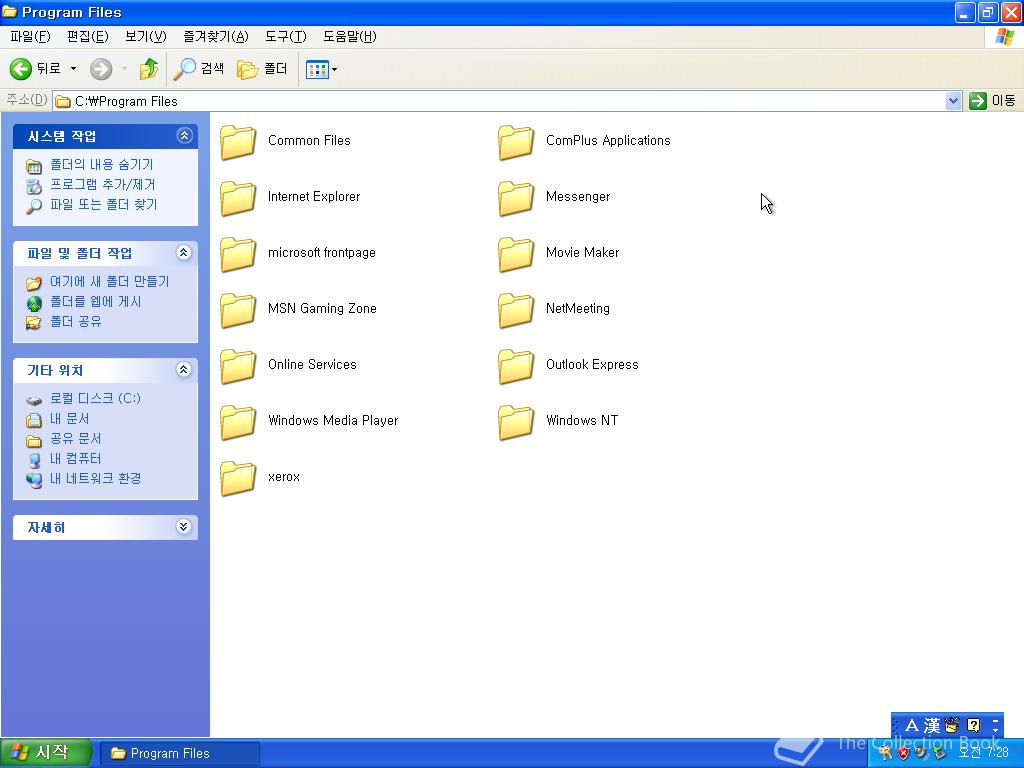Open the Search (검색) toolbar button
This screenshot has height=768, width=1024.
[x=199, y=69]
